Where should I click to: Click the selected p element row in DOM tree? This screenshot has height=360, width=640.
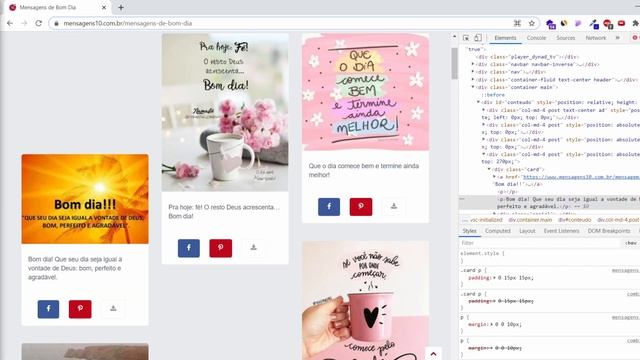coord(549,203)
